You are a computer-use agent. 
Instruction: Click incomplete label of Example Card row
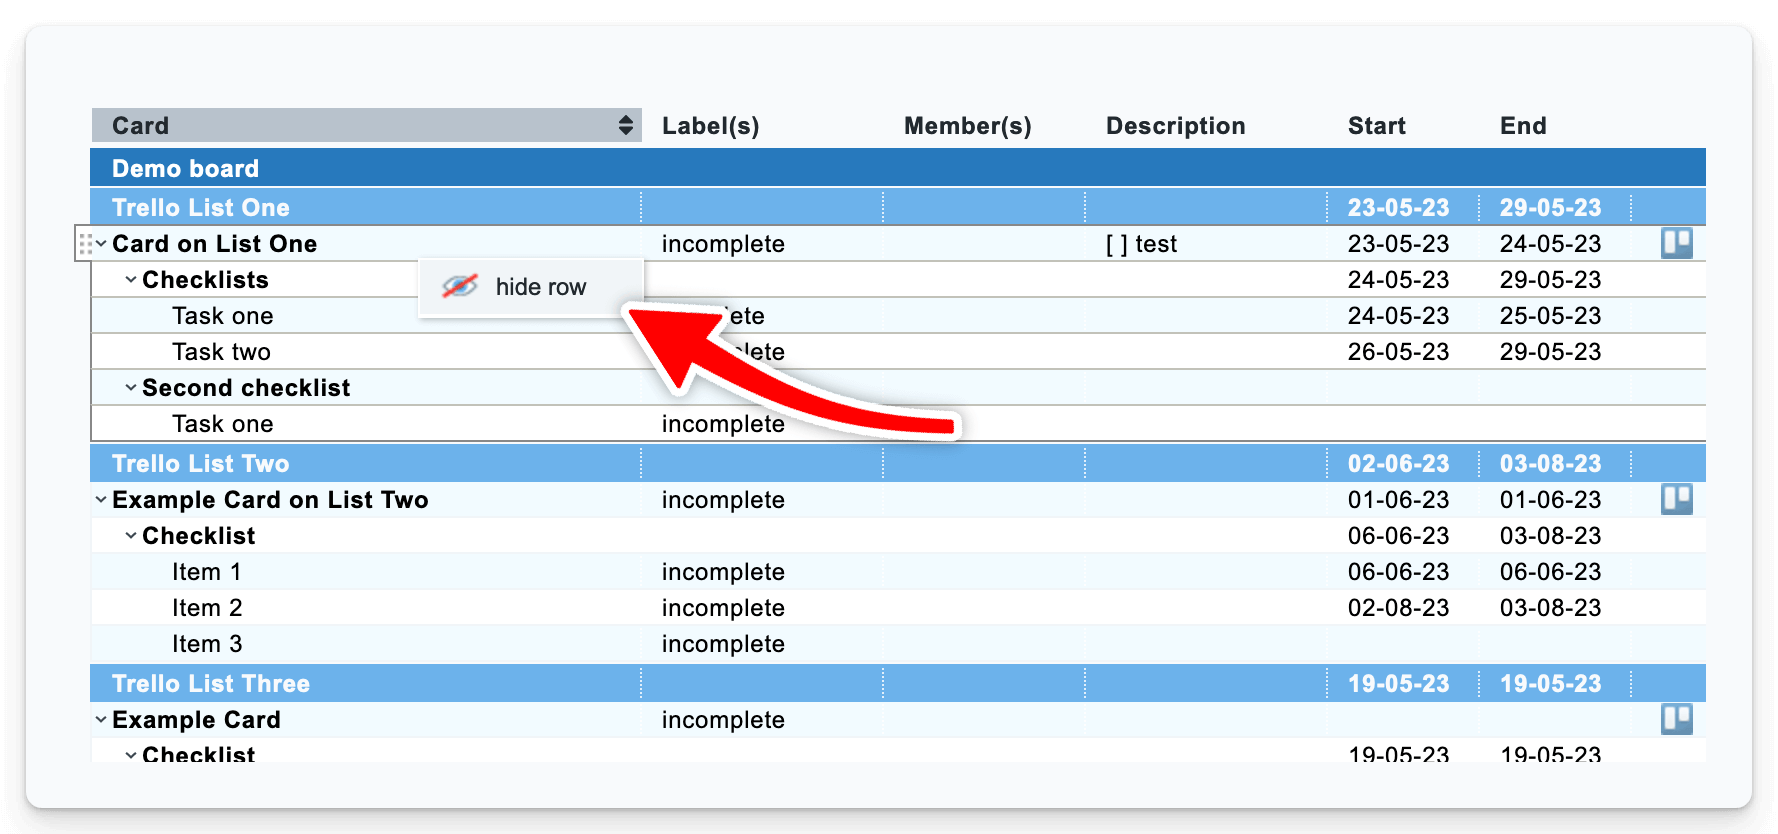pyautogui.click(x=723, y=720)
